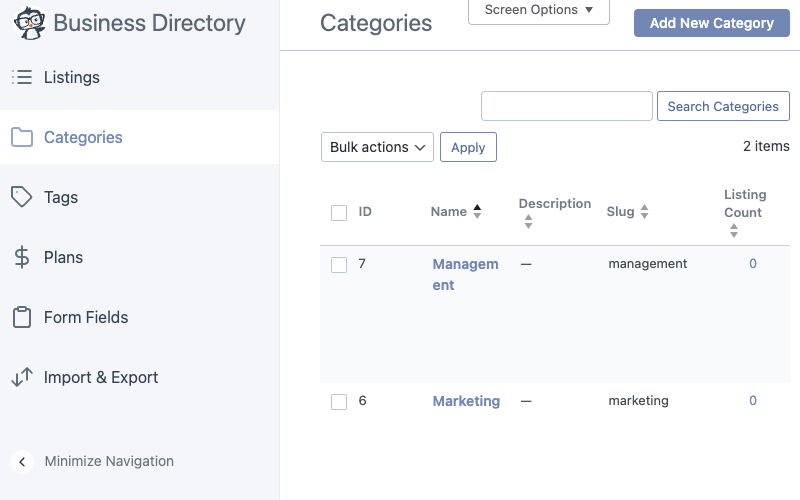The width and height of the screenshot is (800, 500).
Task: Expand the Screen Options panel
Action: [x=539, y=10]
